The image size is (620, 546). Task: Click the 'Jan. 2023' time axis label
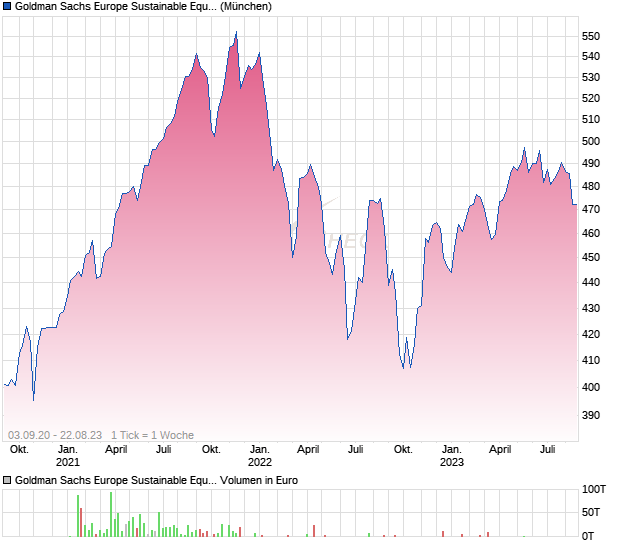[x=452, y=456]
